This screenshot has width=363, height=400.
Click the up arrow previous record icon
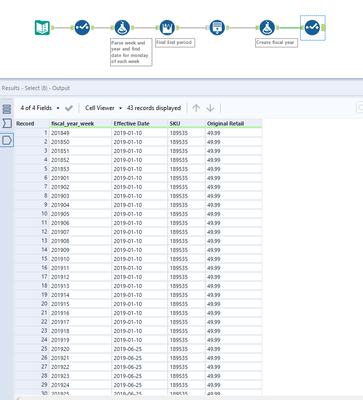196,108
